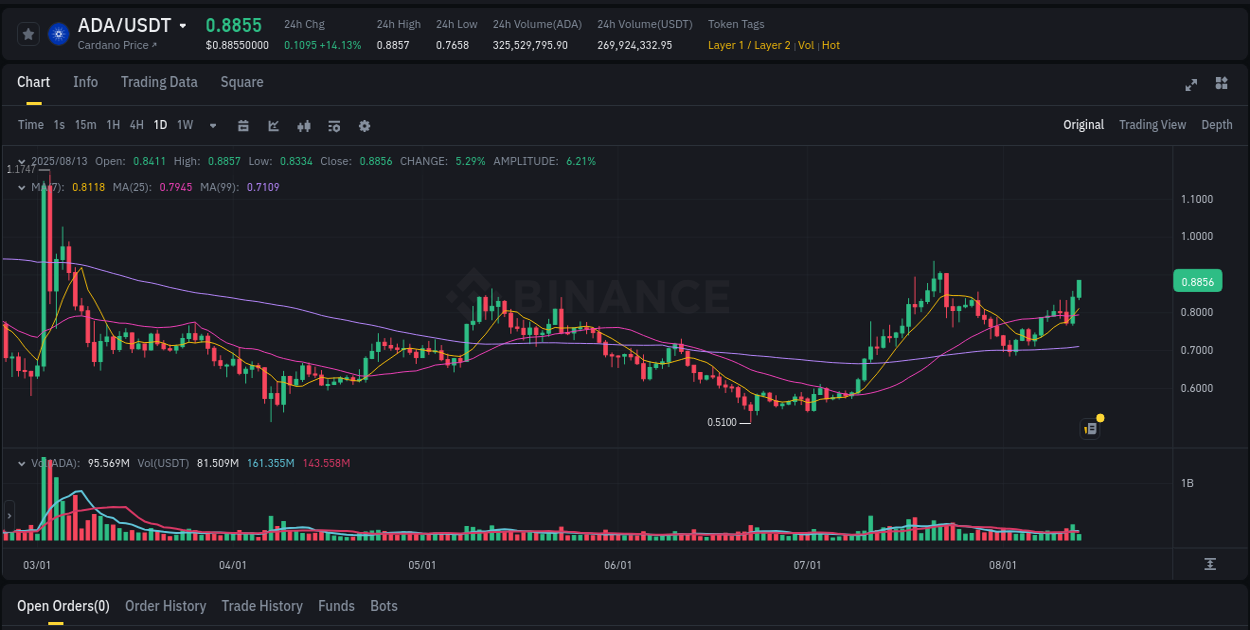The height and width of the screenshot is (630, 1250).
Task: Switch chart mode to Trading View
Action: [x=1152, y=124]
